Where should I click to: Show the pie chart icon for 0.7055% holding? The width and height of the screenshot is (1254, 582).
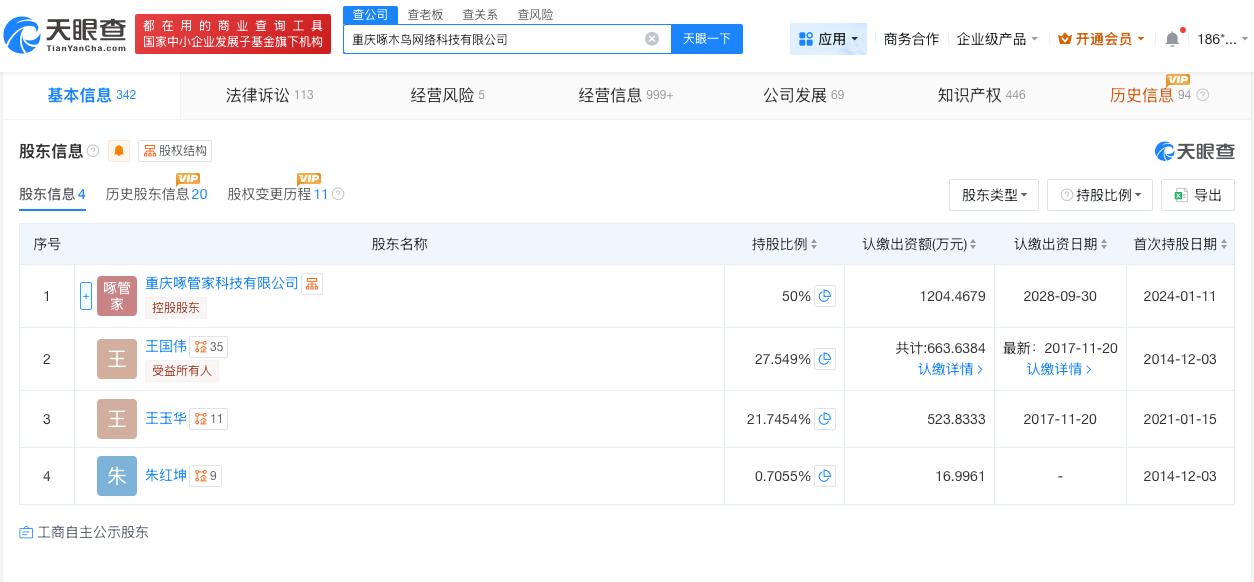tap(825, 476)
